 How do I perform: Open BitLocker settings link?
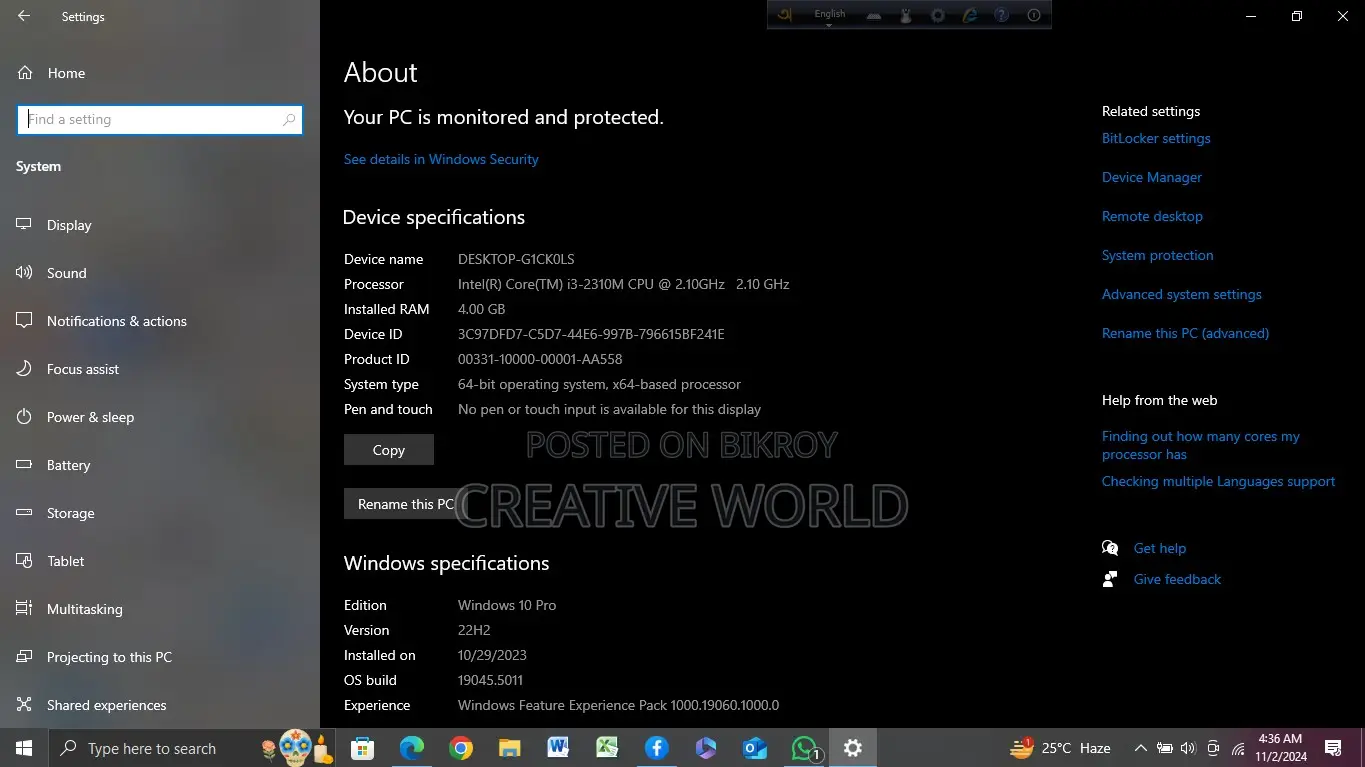tap(1156, 138)
